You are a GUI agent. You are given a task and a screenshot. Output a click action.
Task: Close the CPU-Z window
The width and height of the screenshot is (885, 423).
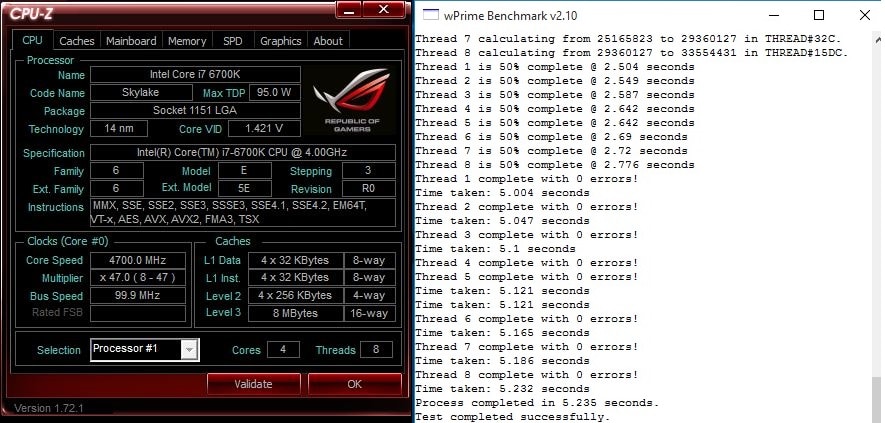point(383,8)
